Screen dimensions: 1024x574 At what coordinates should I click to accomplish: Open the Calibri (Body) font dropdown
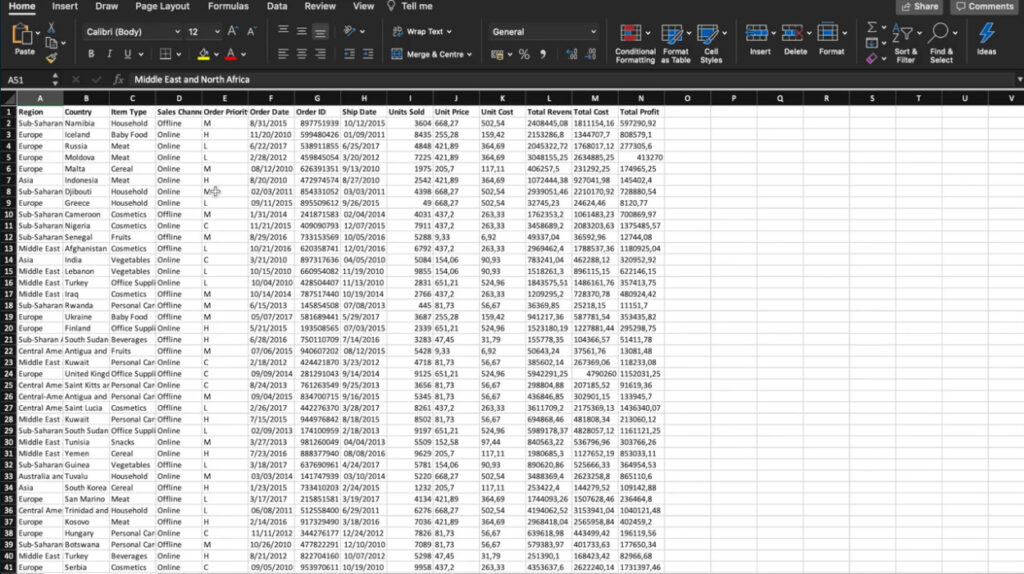pos(128,32)
